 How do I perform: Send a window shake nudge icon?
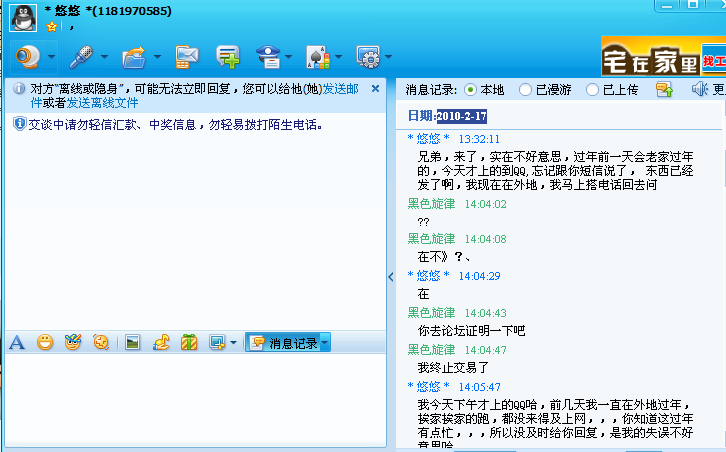100,343
